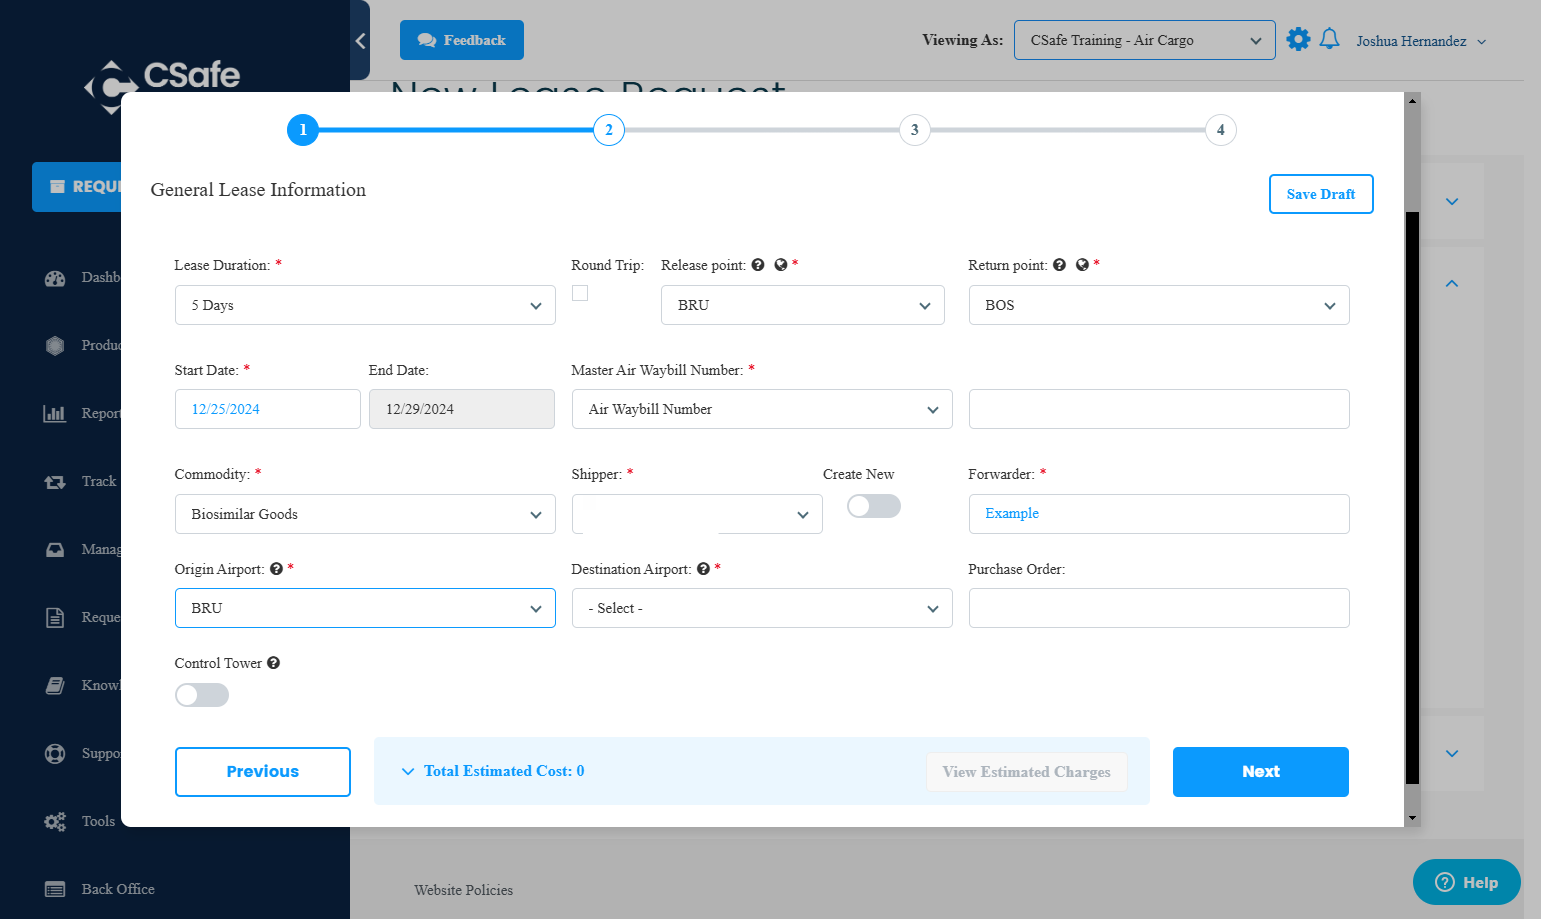Click the Track arrows icon
Image resolution: width=1541 pixels, height=919 pixels.
coord(55,482)
